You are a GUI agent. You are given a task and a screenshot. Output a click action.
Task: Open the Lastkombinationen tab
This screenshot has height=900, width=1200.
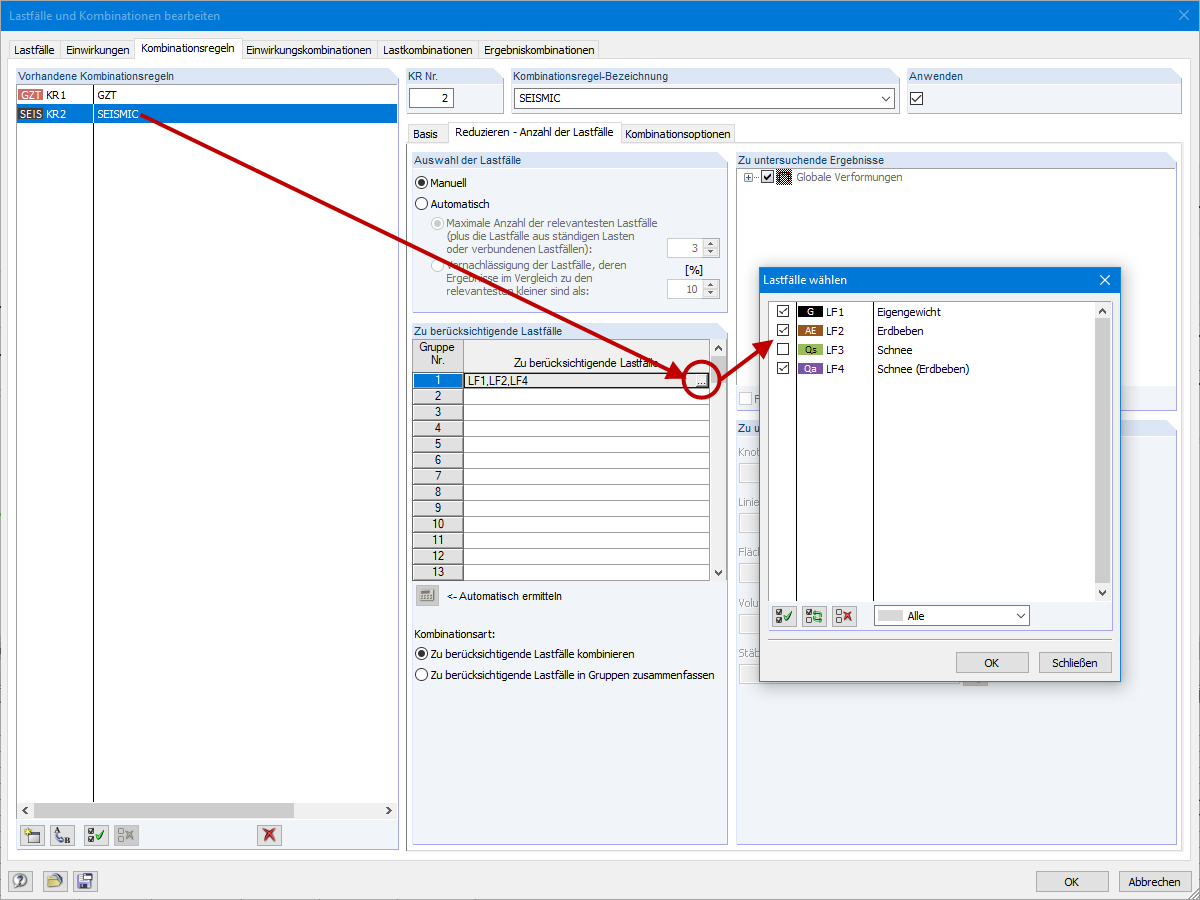click(428, 49)
